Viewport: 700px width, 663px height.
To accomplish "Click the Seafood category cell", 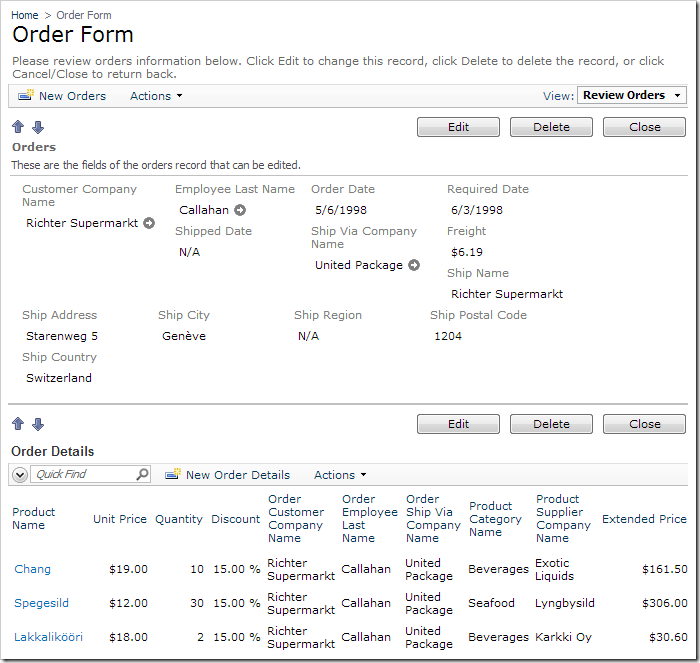I will (x=491, y=603).
